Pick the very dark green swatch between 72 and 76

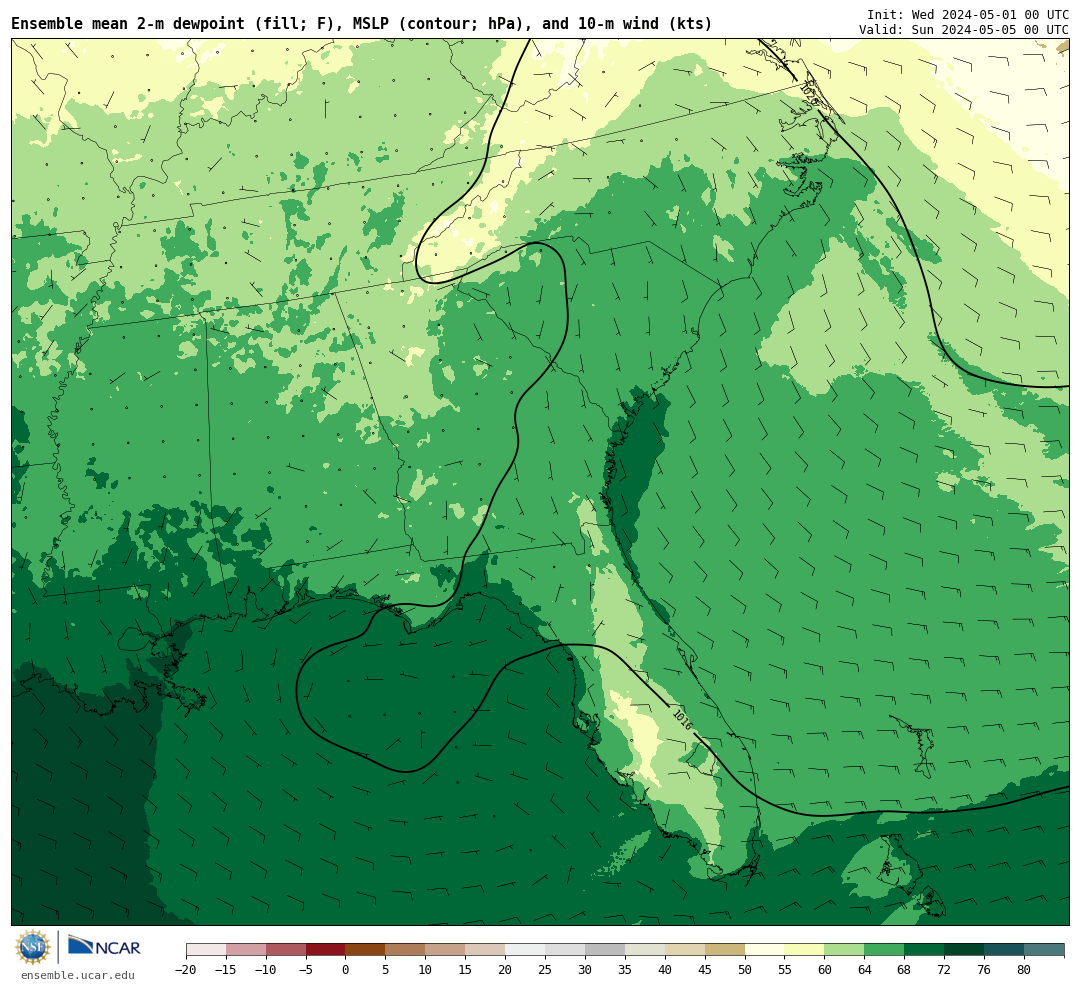pyautogui.click(x=965, y=950)
